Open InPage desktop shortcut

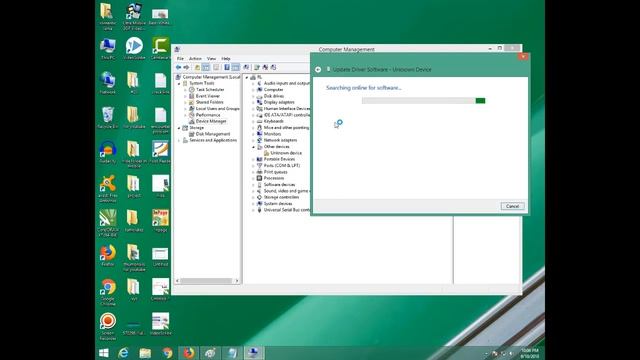160,221
